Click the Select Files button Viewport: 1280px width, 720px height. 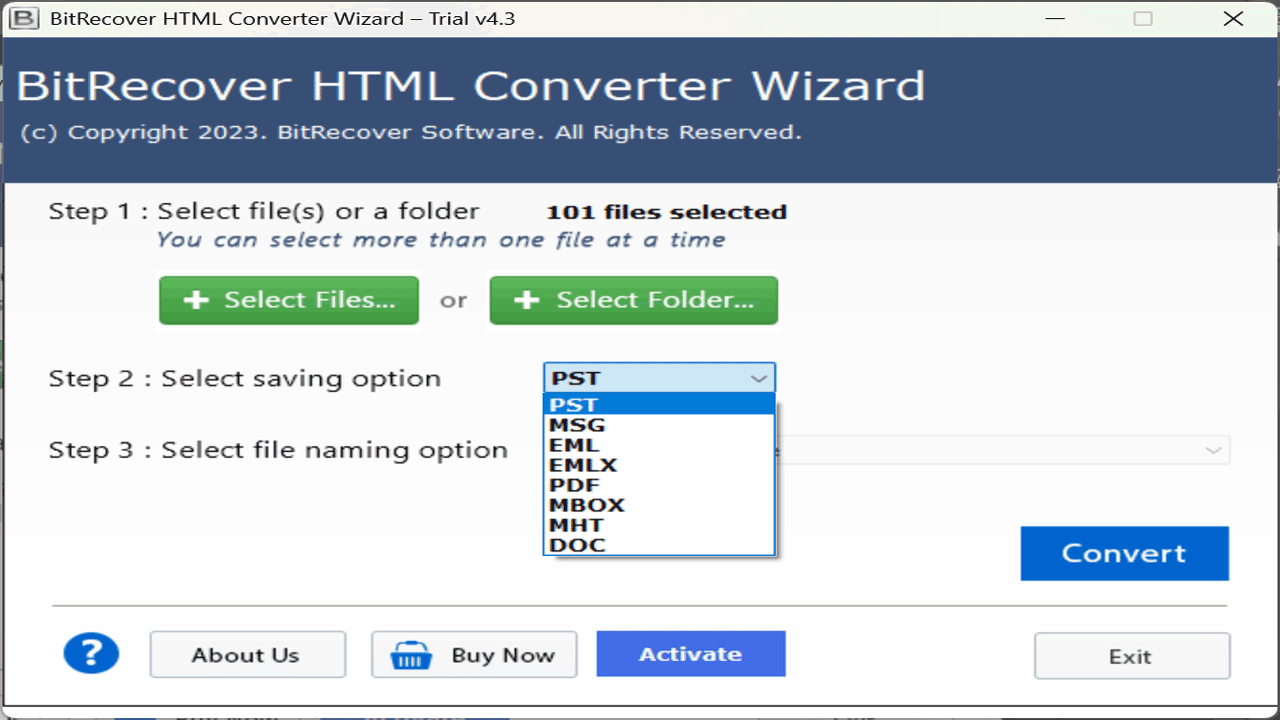[x=289, y=300]
